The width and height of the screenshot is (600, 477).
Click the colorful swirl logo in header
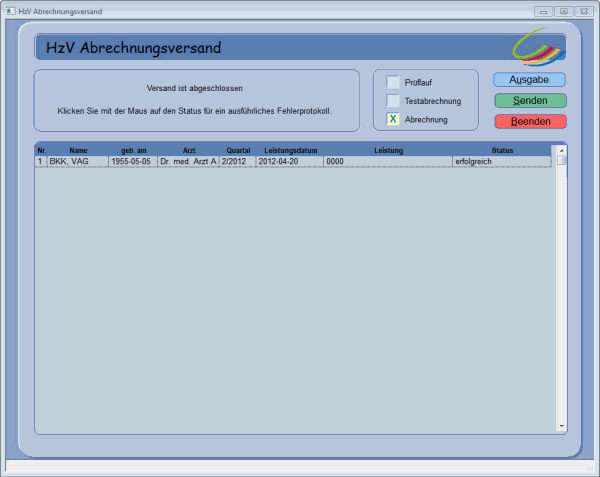(x=537, y=46)
